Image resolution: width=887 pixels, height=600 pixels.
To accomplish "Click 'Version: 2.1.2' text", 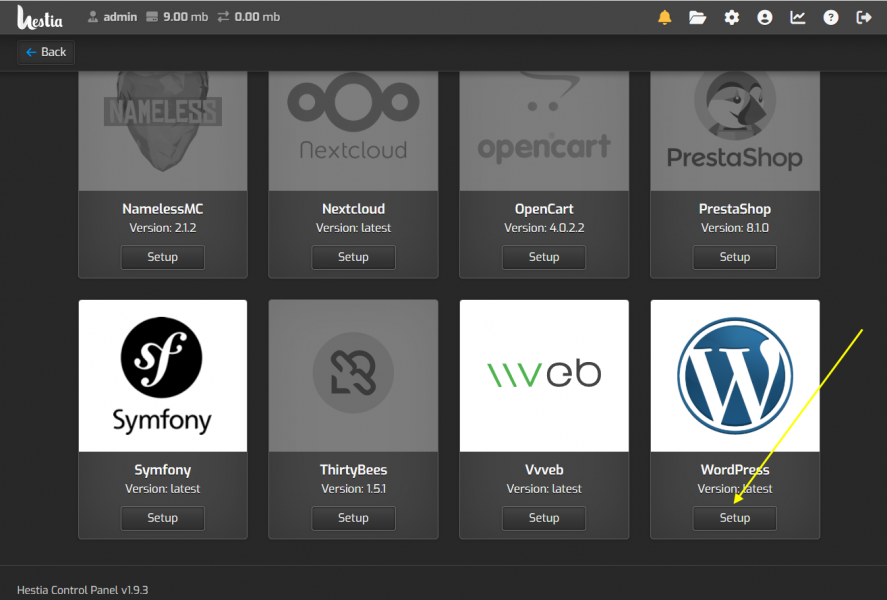I will [162, 228].
